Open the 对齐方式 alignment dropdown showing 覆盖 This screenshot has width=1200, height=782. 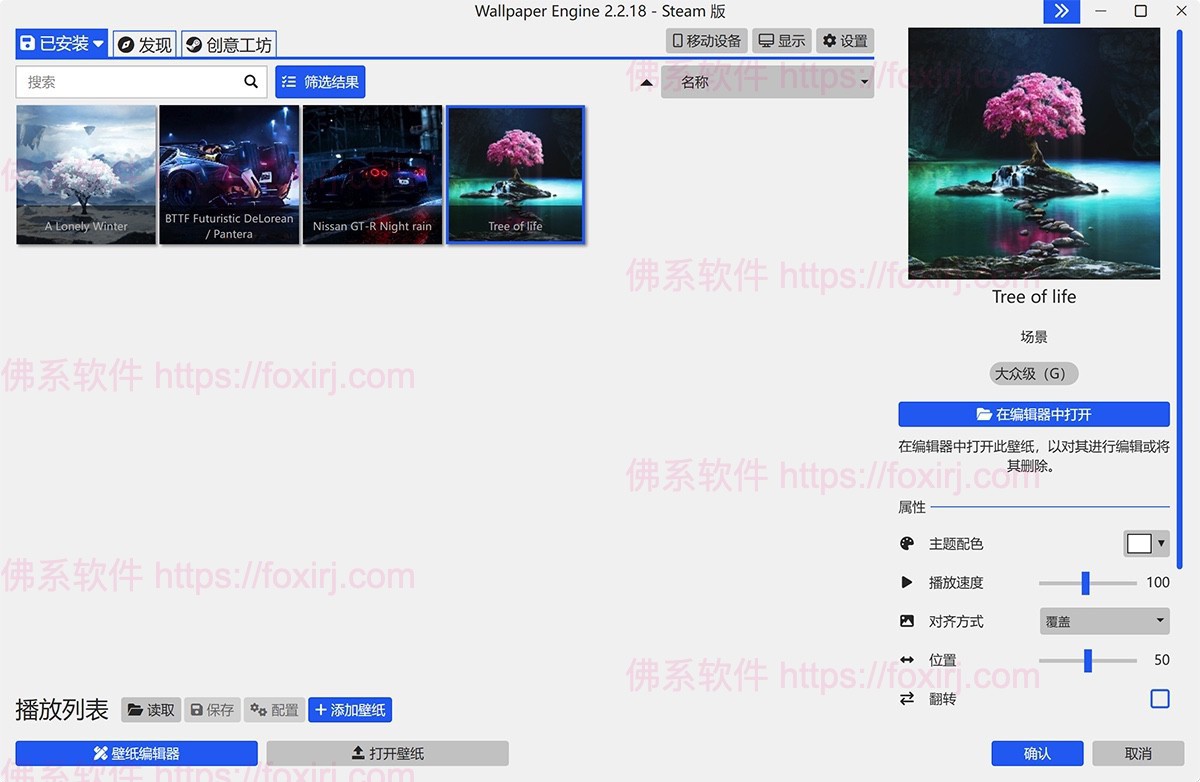[1104, 621]
